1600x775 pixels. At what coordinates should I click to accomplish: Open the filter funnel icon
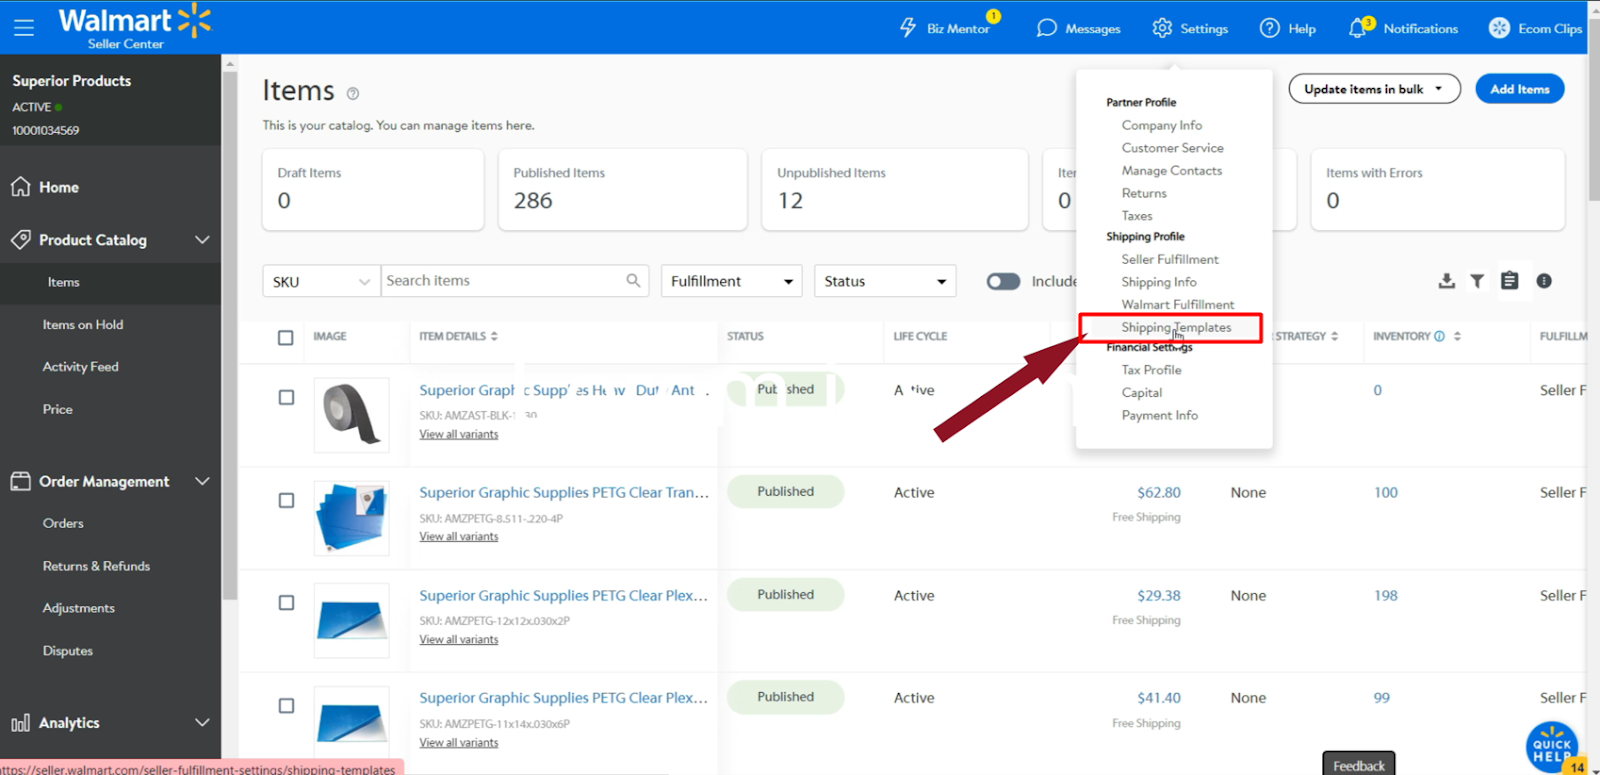coord(1477,281)
